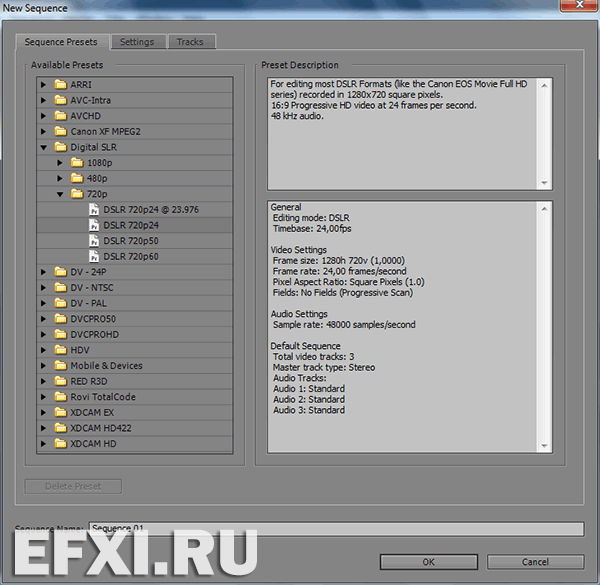The width and height of the screenshot is (600, 585).
Task: Click the ARRI folder icon
Action: tap(60, 84)
